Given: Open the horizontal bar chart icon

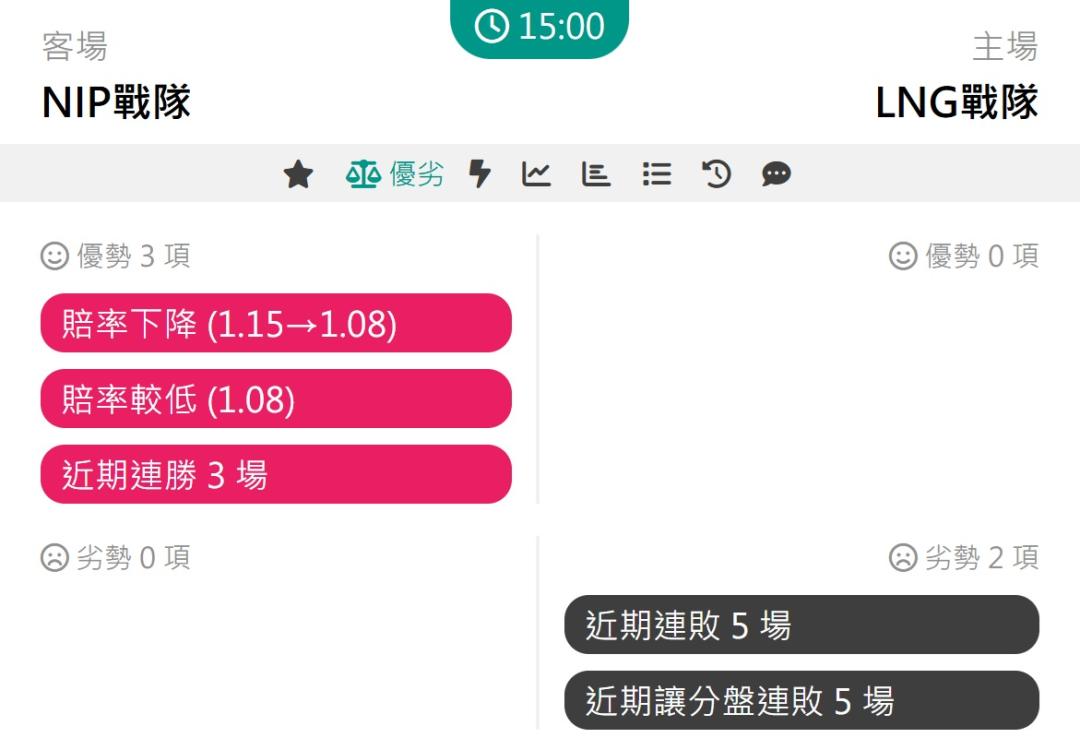Looking at the screenshot, I should (x=596, y=174).
